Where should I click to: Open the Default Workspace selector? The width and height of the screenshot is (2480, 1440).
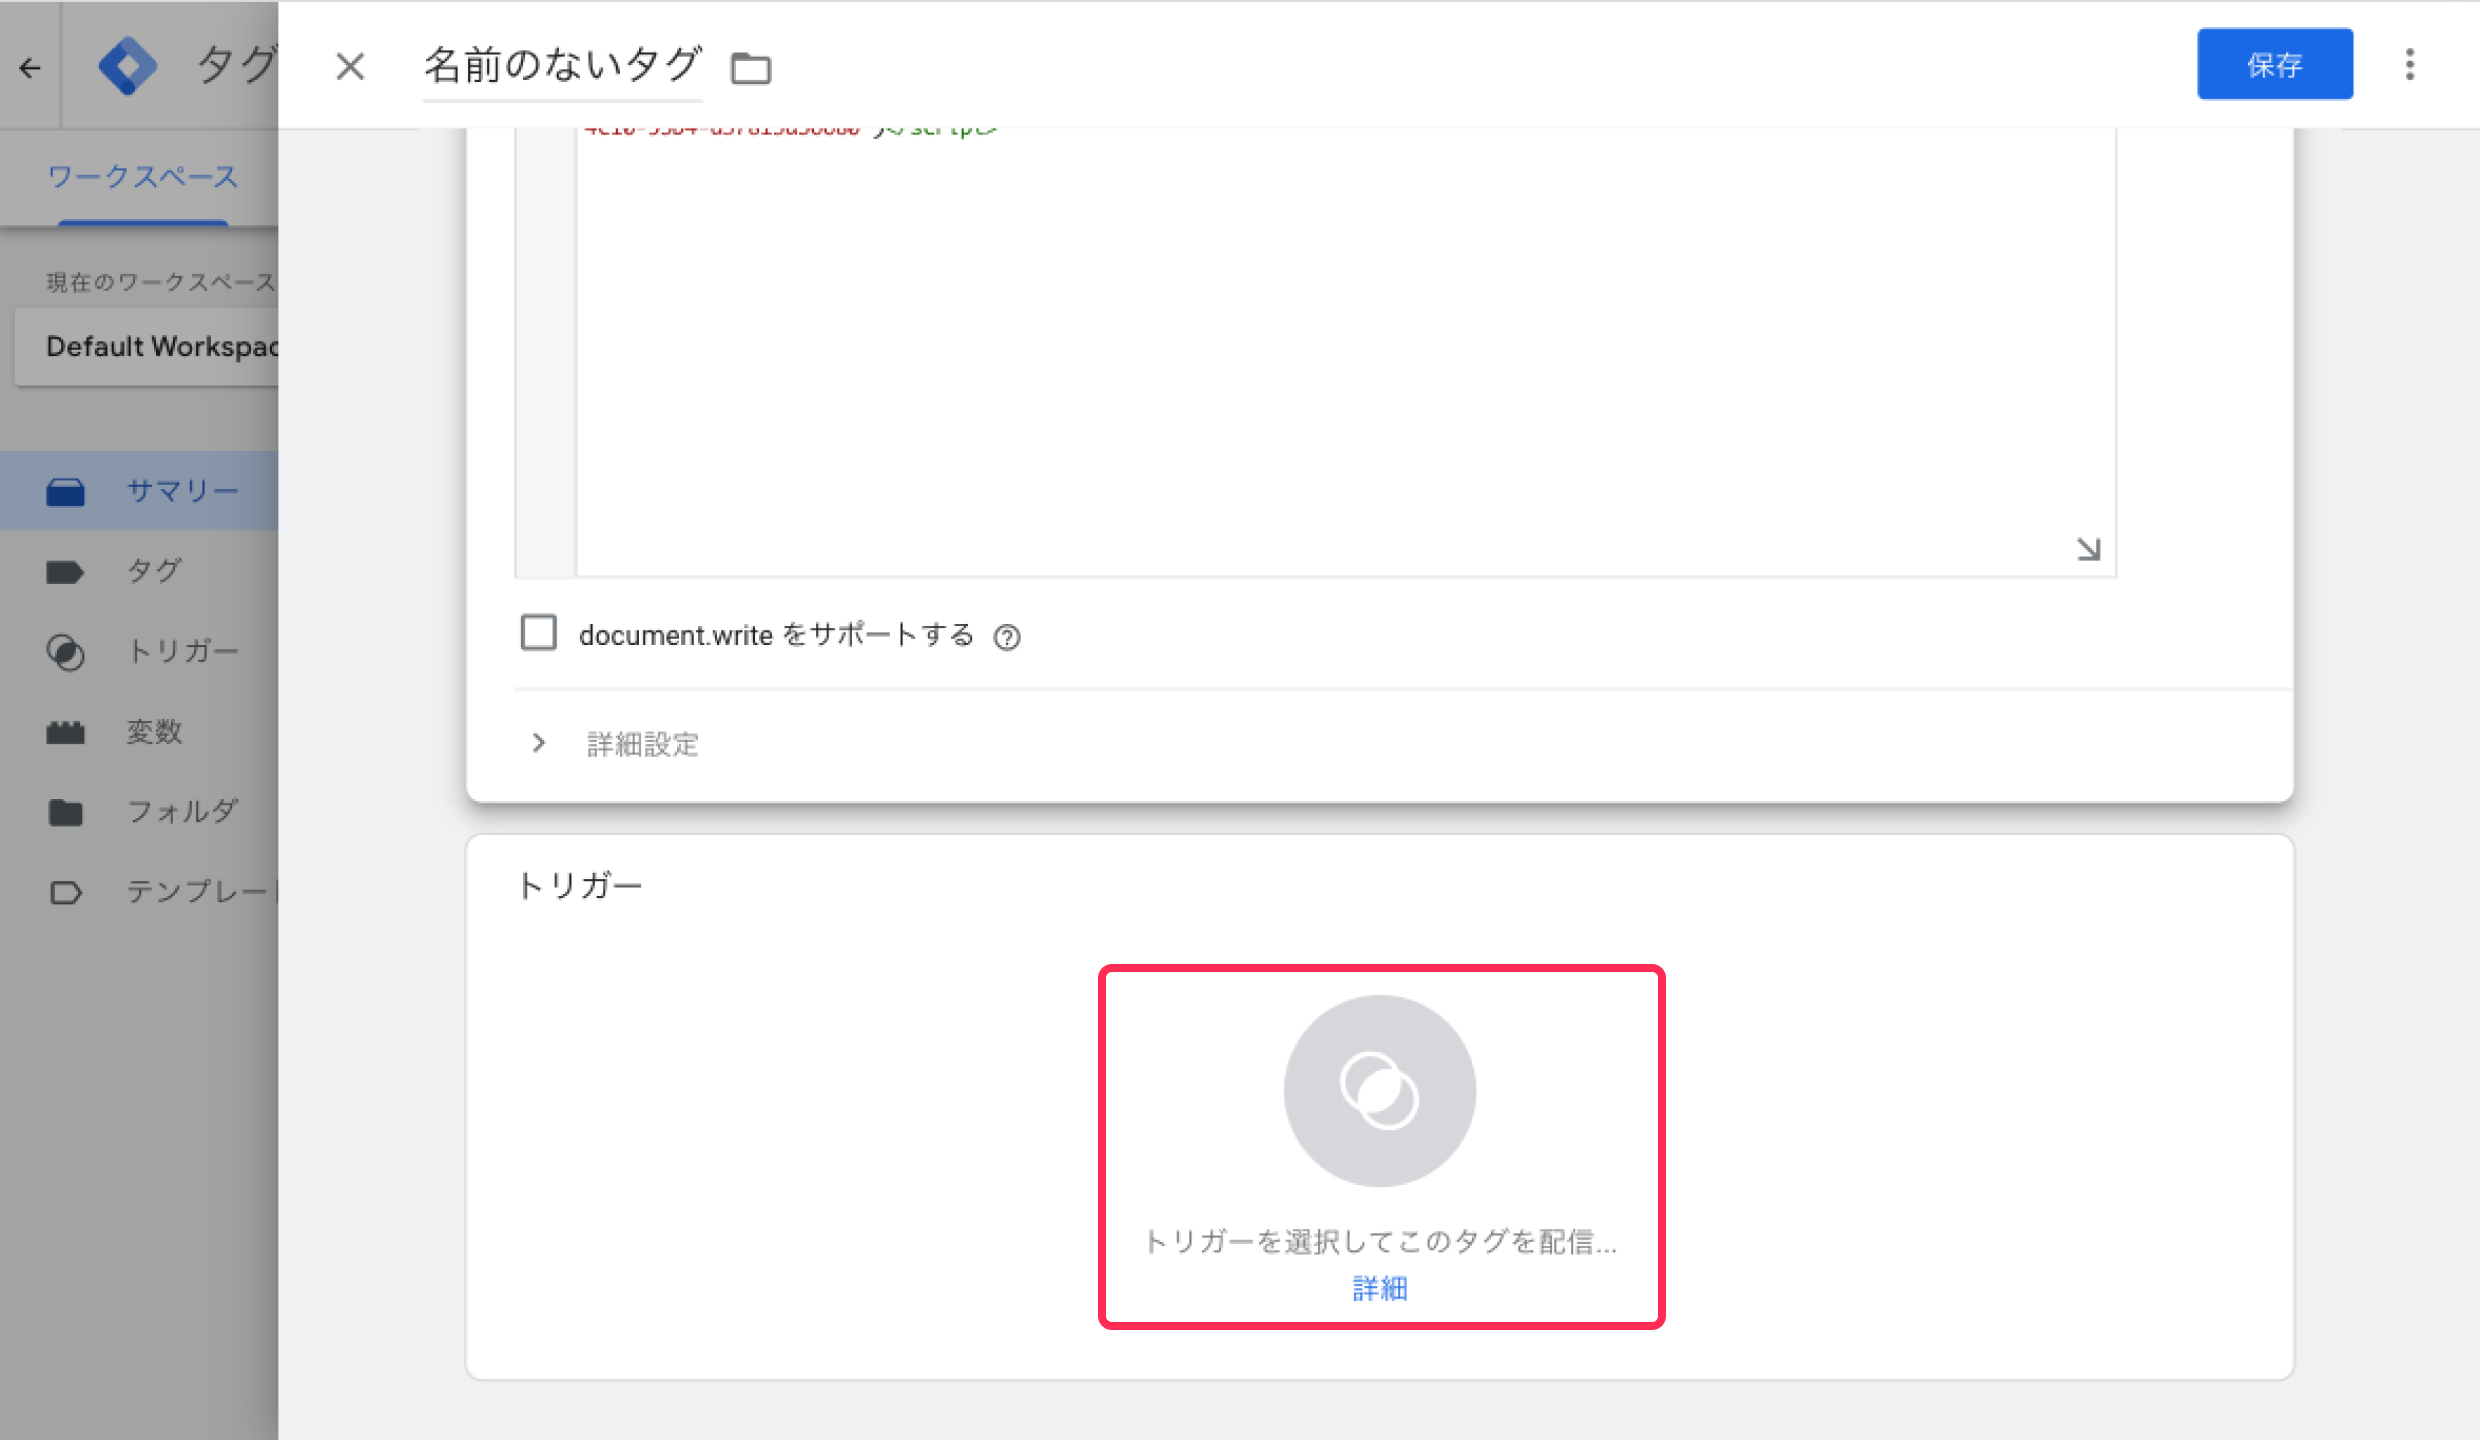(x=160, y=347)
